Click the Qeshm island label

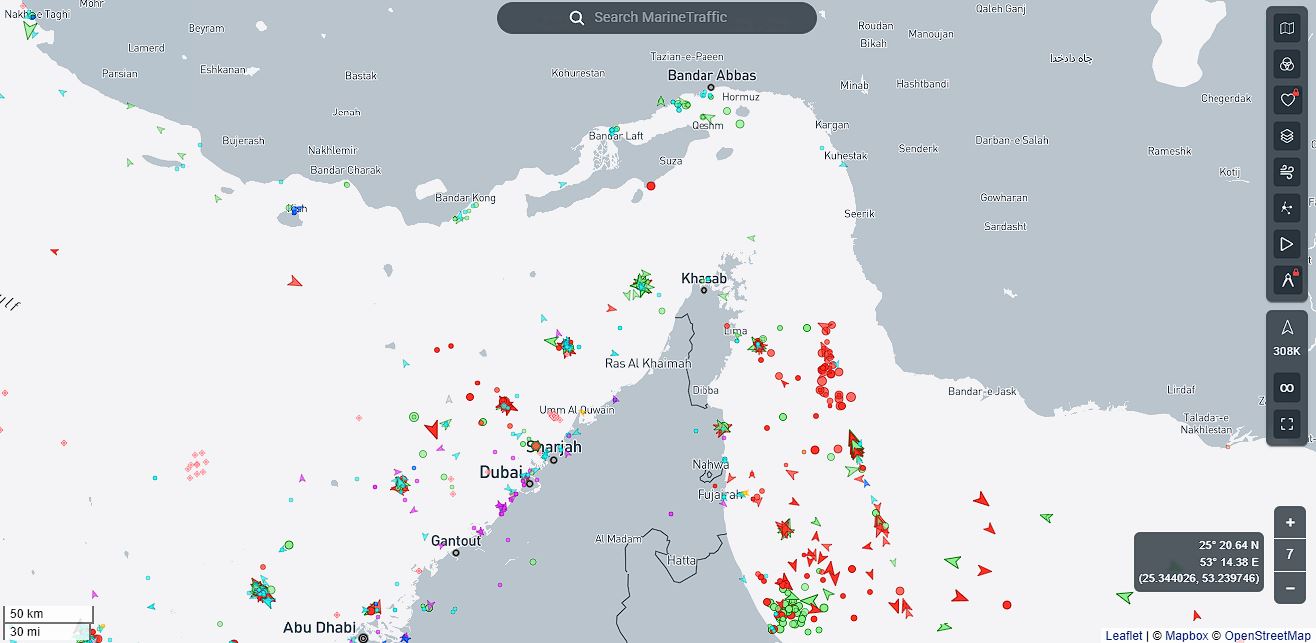point(708,126)
